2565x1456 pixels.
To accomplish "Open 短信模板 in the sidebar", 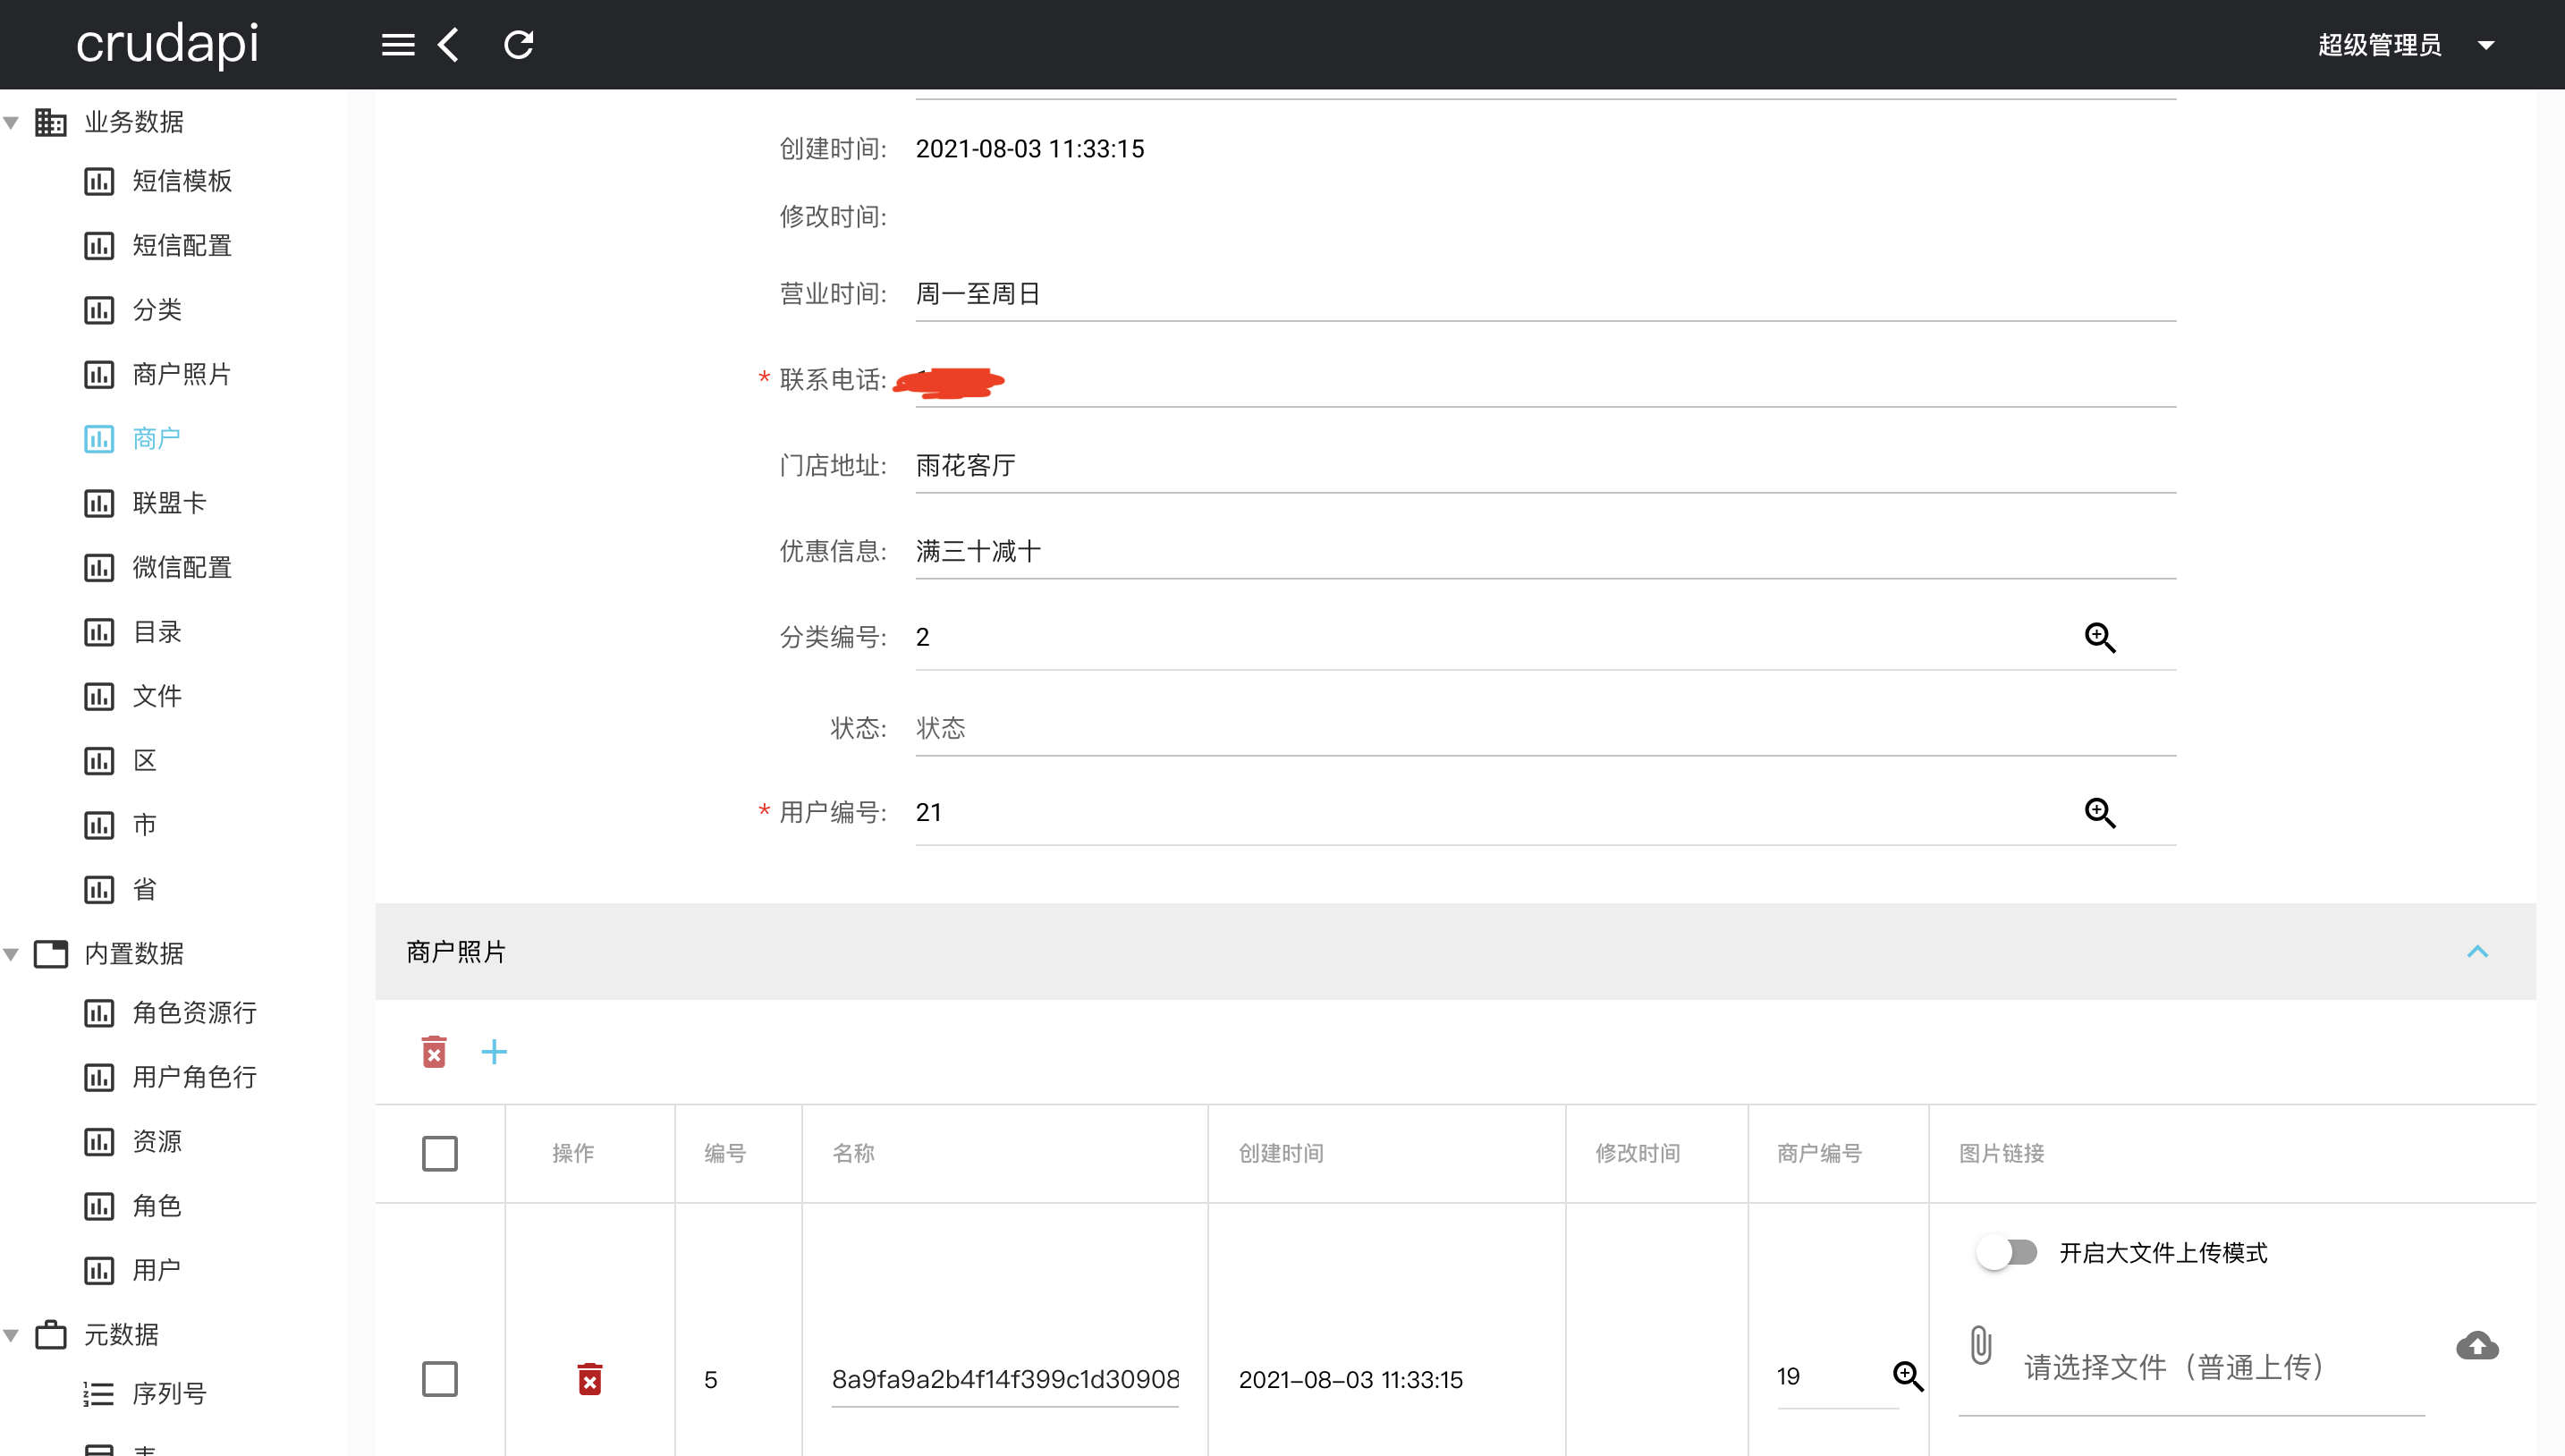I will 182,181.
